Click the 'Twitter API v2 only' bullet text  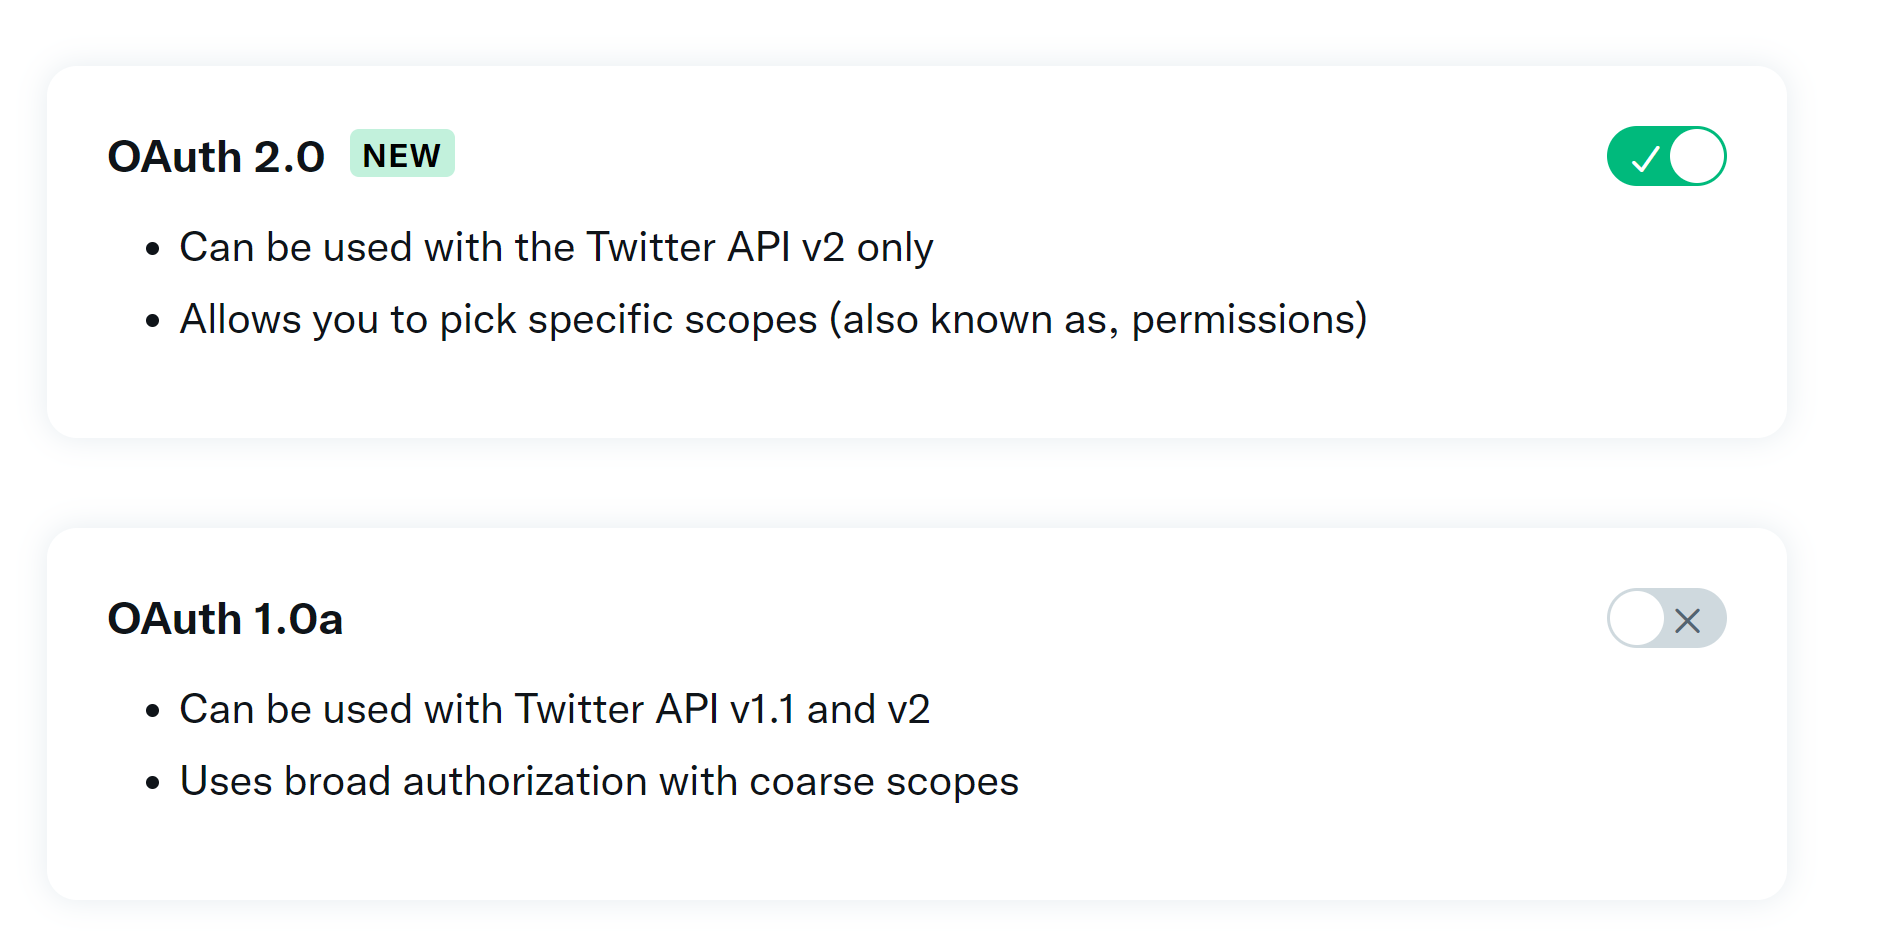pyautogui.click(x=759, y=247)
